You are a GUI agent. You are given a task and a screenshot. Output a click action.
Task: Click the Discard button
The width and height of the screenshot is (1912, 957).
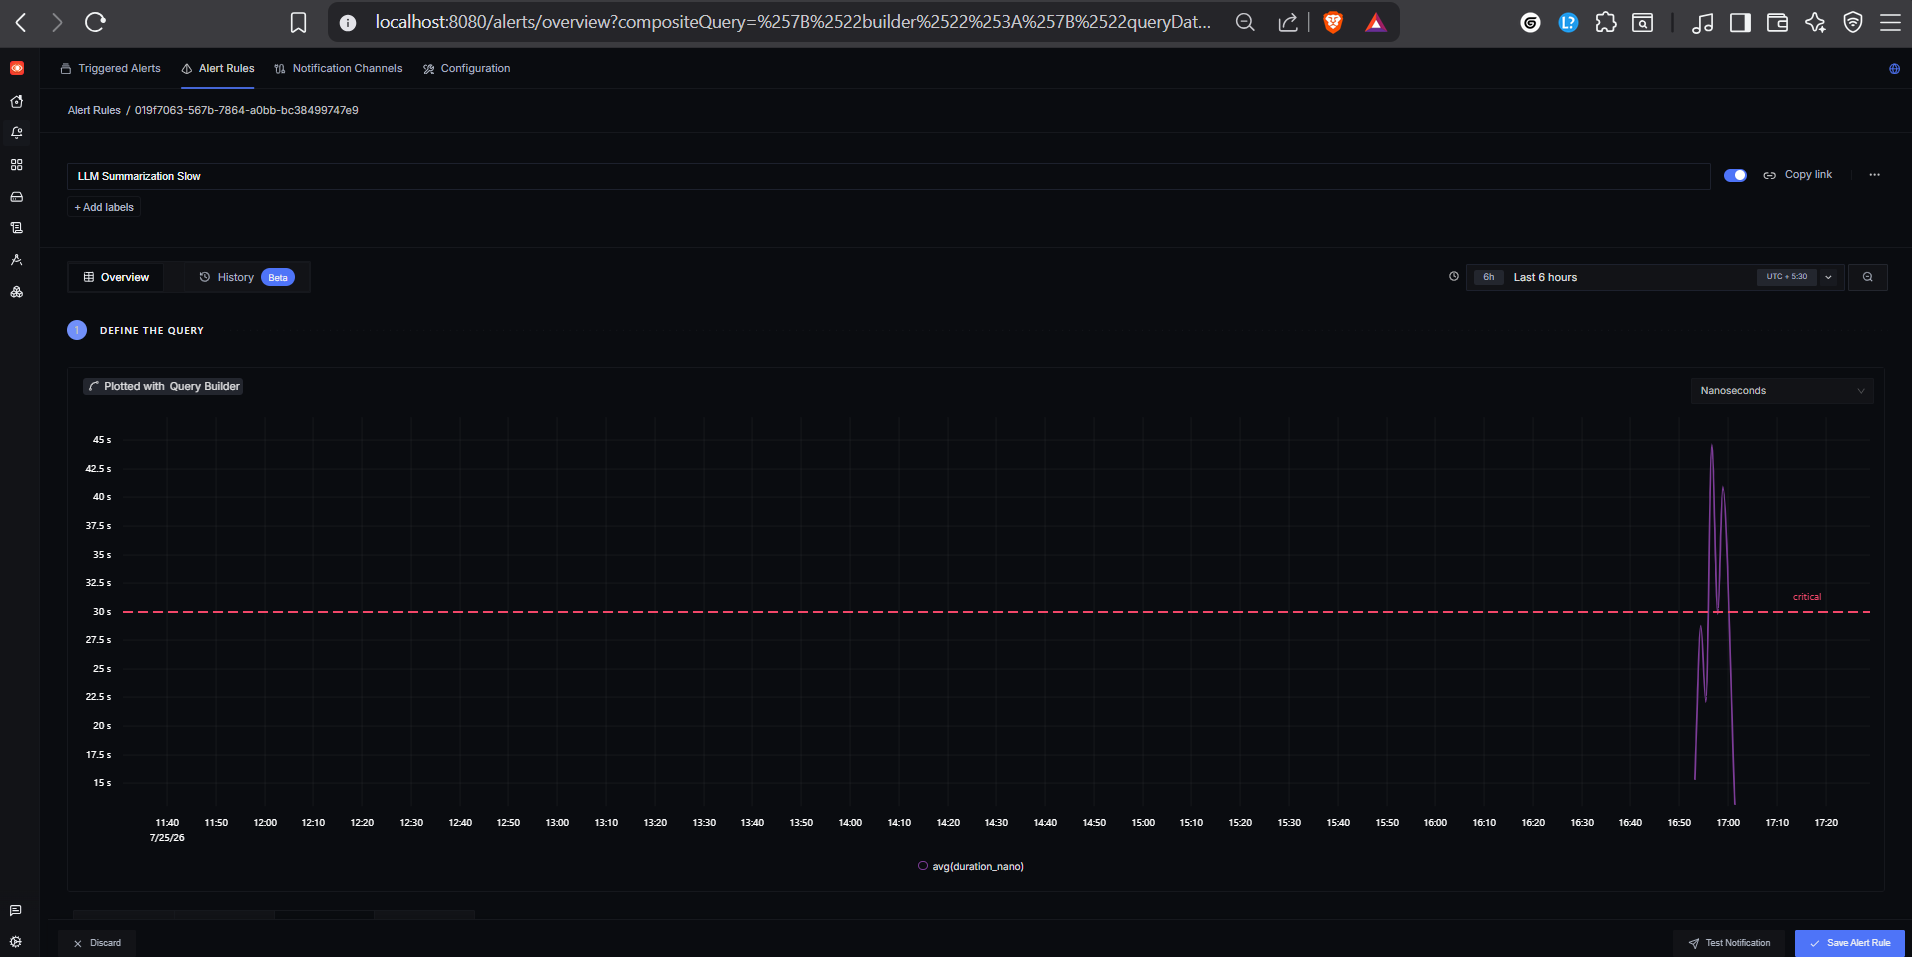point(97,943)
